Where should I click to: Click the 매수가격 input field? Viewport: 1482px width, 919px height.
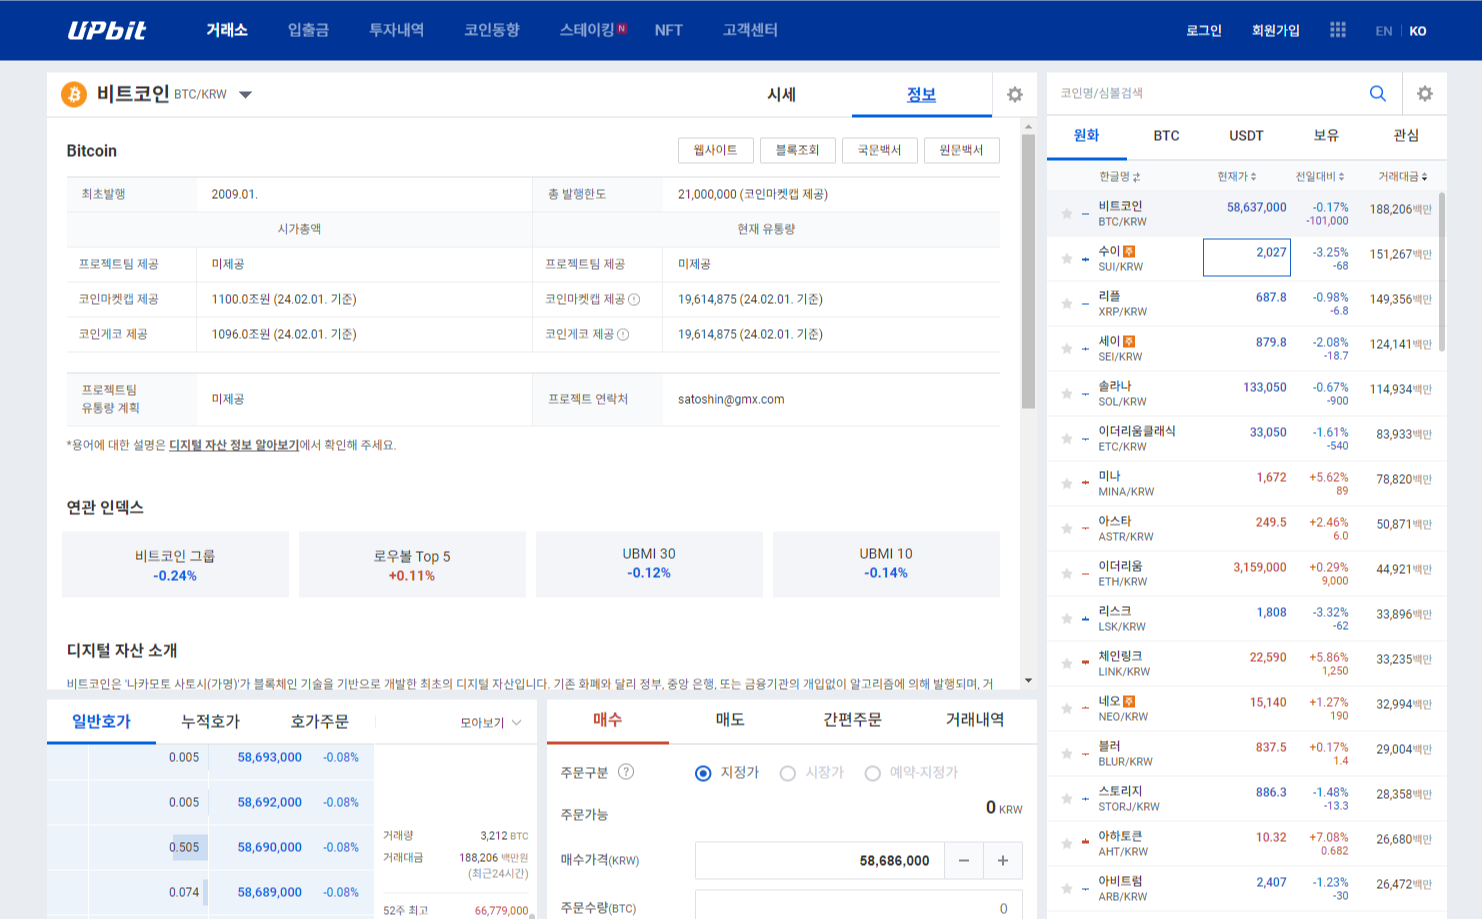[x=820, y=860]
